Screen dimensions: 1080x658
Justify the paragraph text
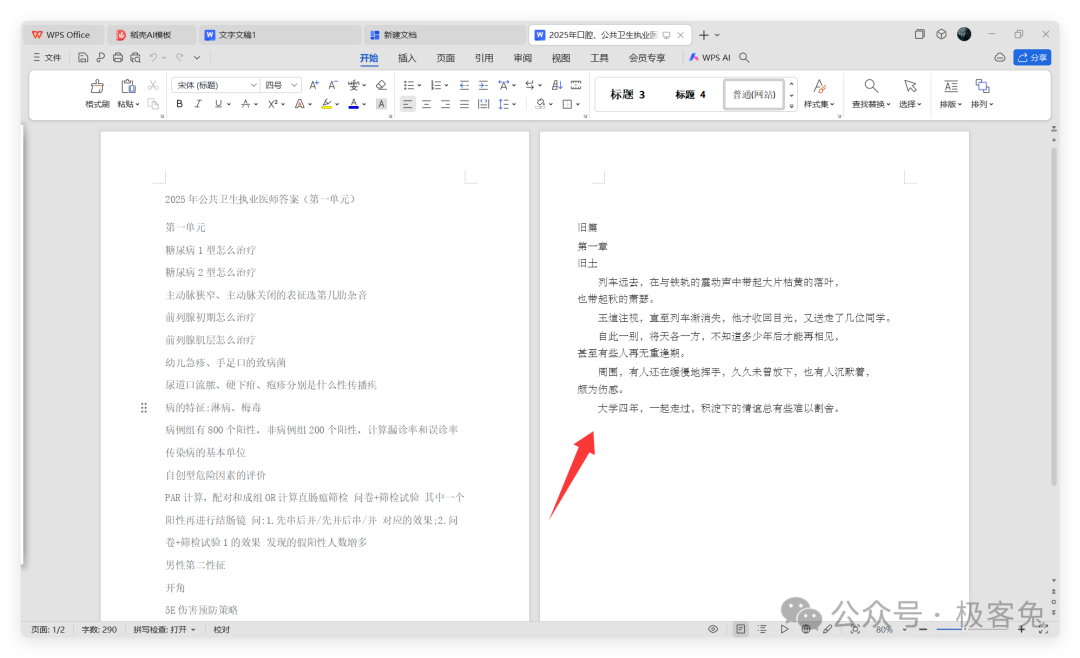(464, 104)
